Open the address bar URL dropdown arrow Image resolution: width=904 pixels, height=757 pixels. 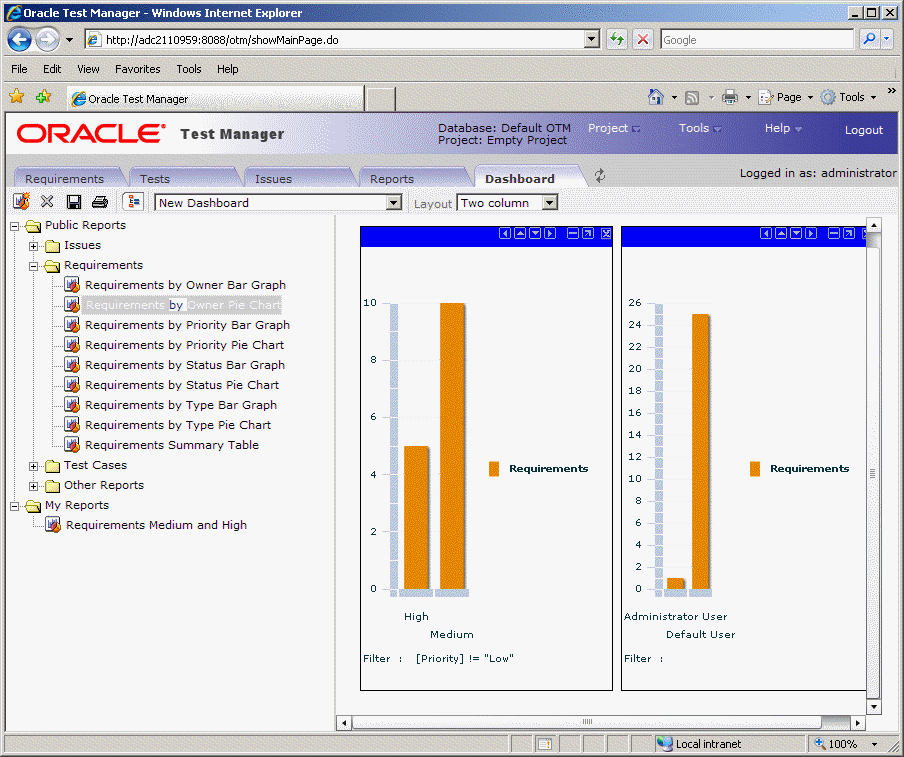[592, 39]
